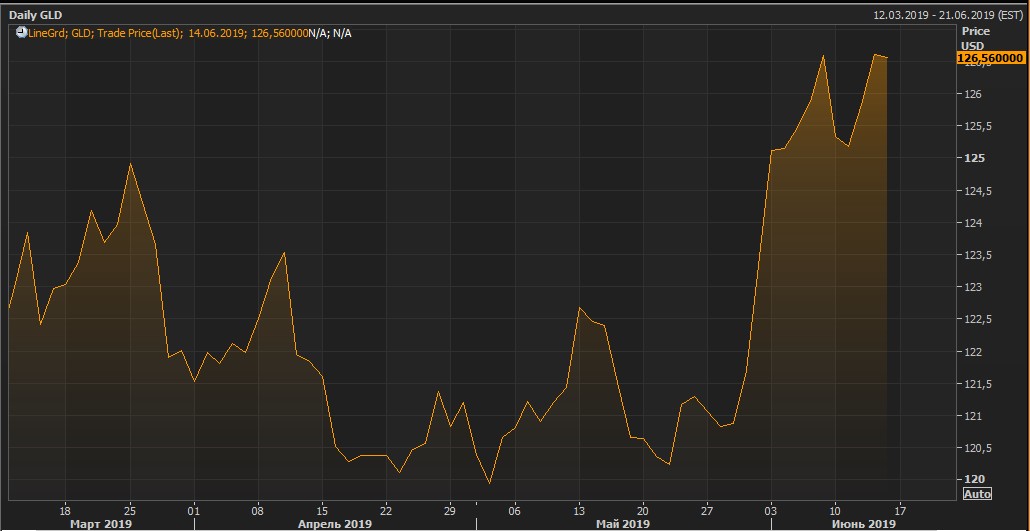Click the Price USD axis heading

[974, 38]
